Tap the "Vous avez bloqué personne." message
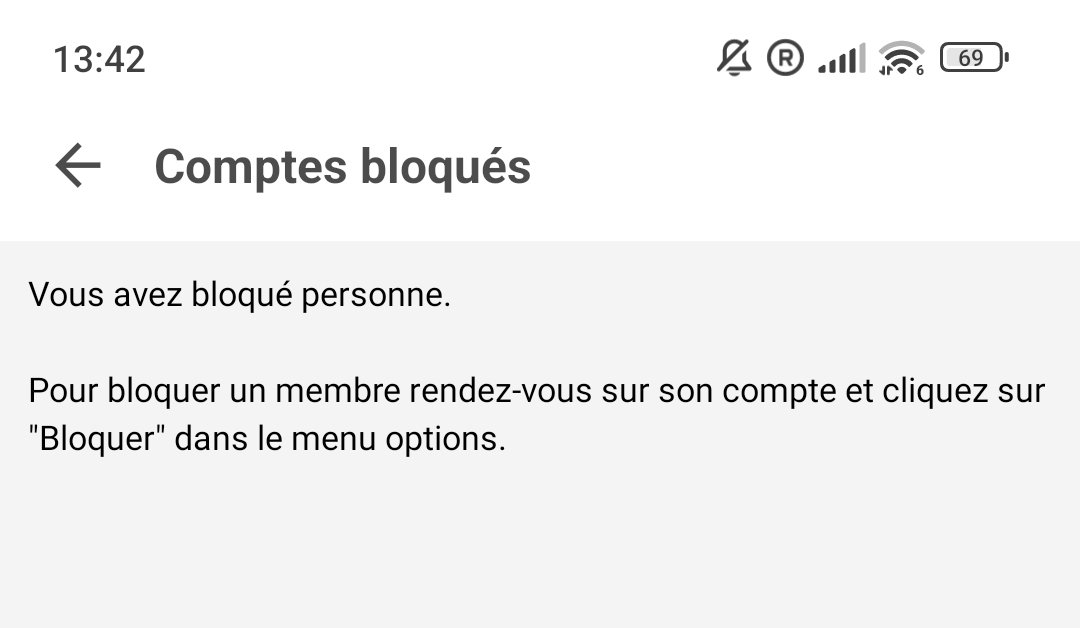Viewport: 1080px width, 628px height. [x=240, y=296]
